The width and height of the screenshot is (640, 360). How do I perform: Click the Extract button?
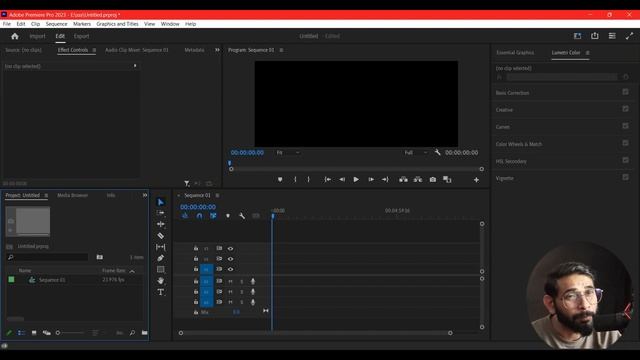[x=418, y=180]
